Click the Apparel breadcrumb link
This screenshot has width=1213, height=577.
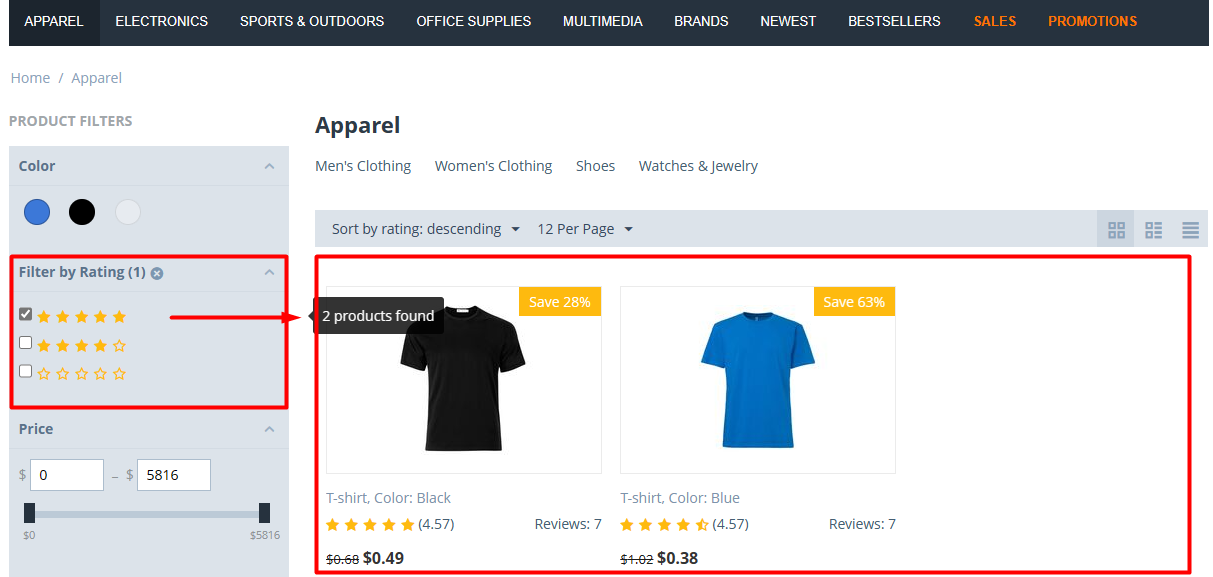tap(97, 78)
